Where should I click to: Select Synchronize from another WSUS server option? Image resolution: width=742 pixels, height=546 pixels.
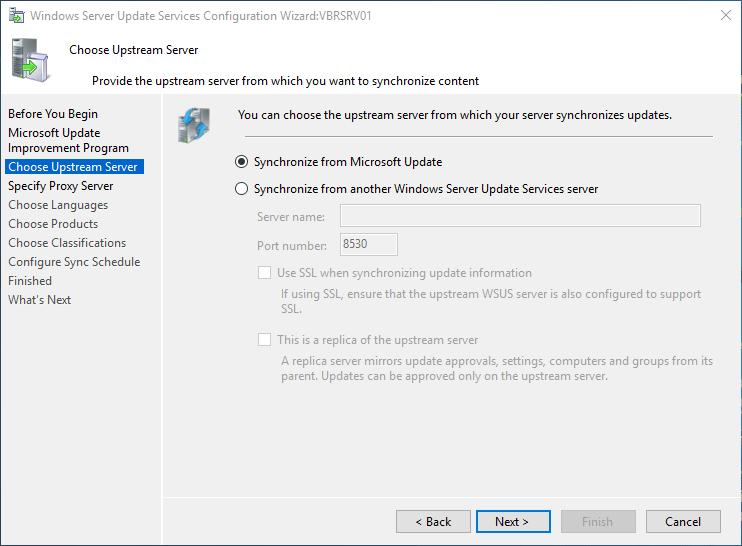(x=241, y=189)
